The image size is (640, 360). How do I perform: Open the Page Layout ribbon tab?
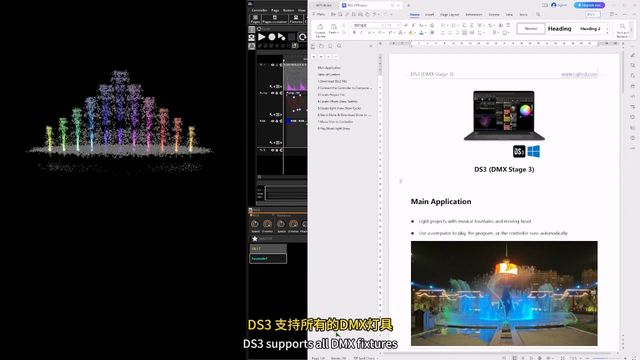tap(449, 14)
